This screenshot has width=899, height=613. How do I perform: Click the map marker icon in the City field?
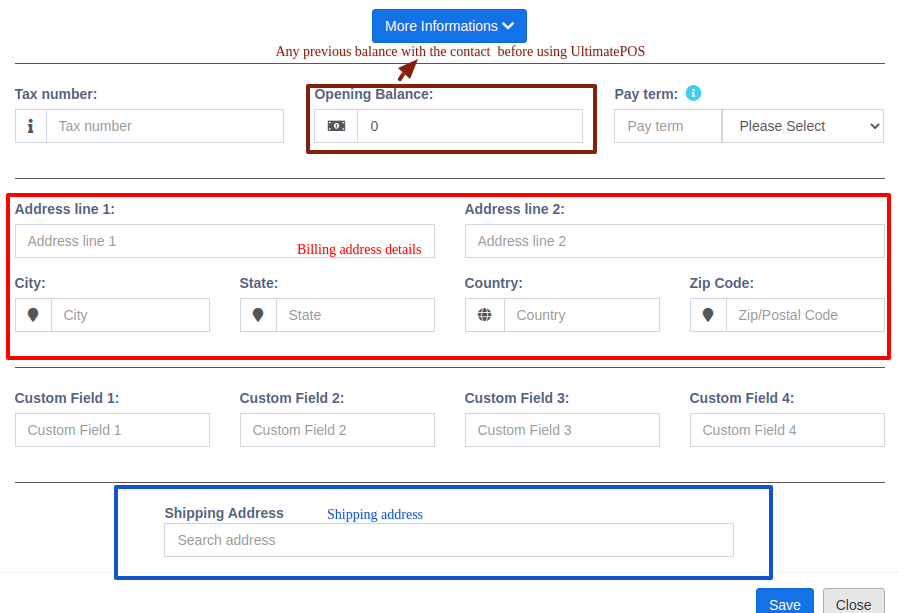(33, 314)
